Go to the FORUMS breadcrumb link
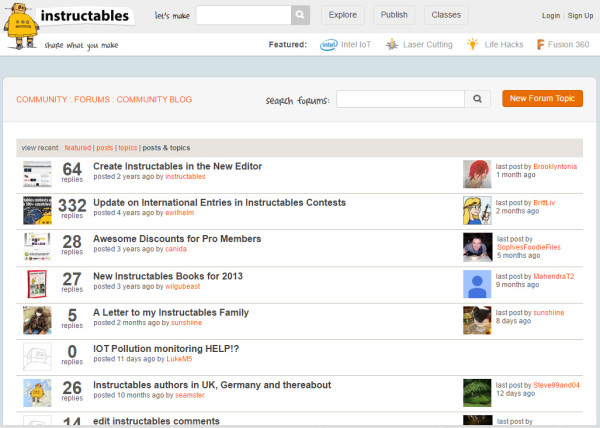 (x=92, y=99)
